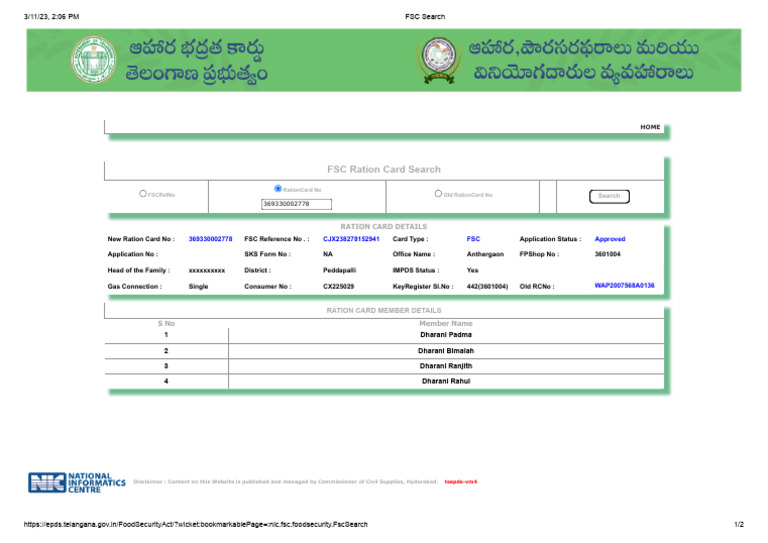768x543 pixels.
Task: Click the RATION CARD MEMBER DETAILS heading
Action: point(384,310)
